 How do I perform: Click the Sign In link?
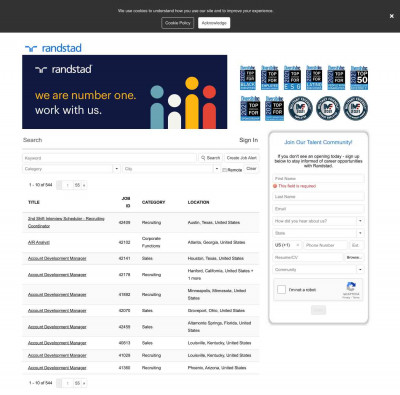coord(249,140)
